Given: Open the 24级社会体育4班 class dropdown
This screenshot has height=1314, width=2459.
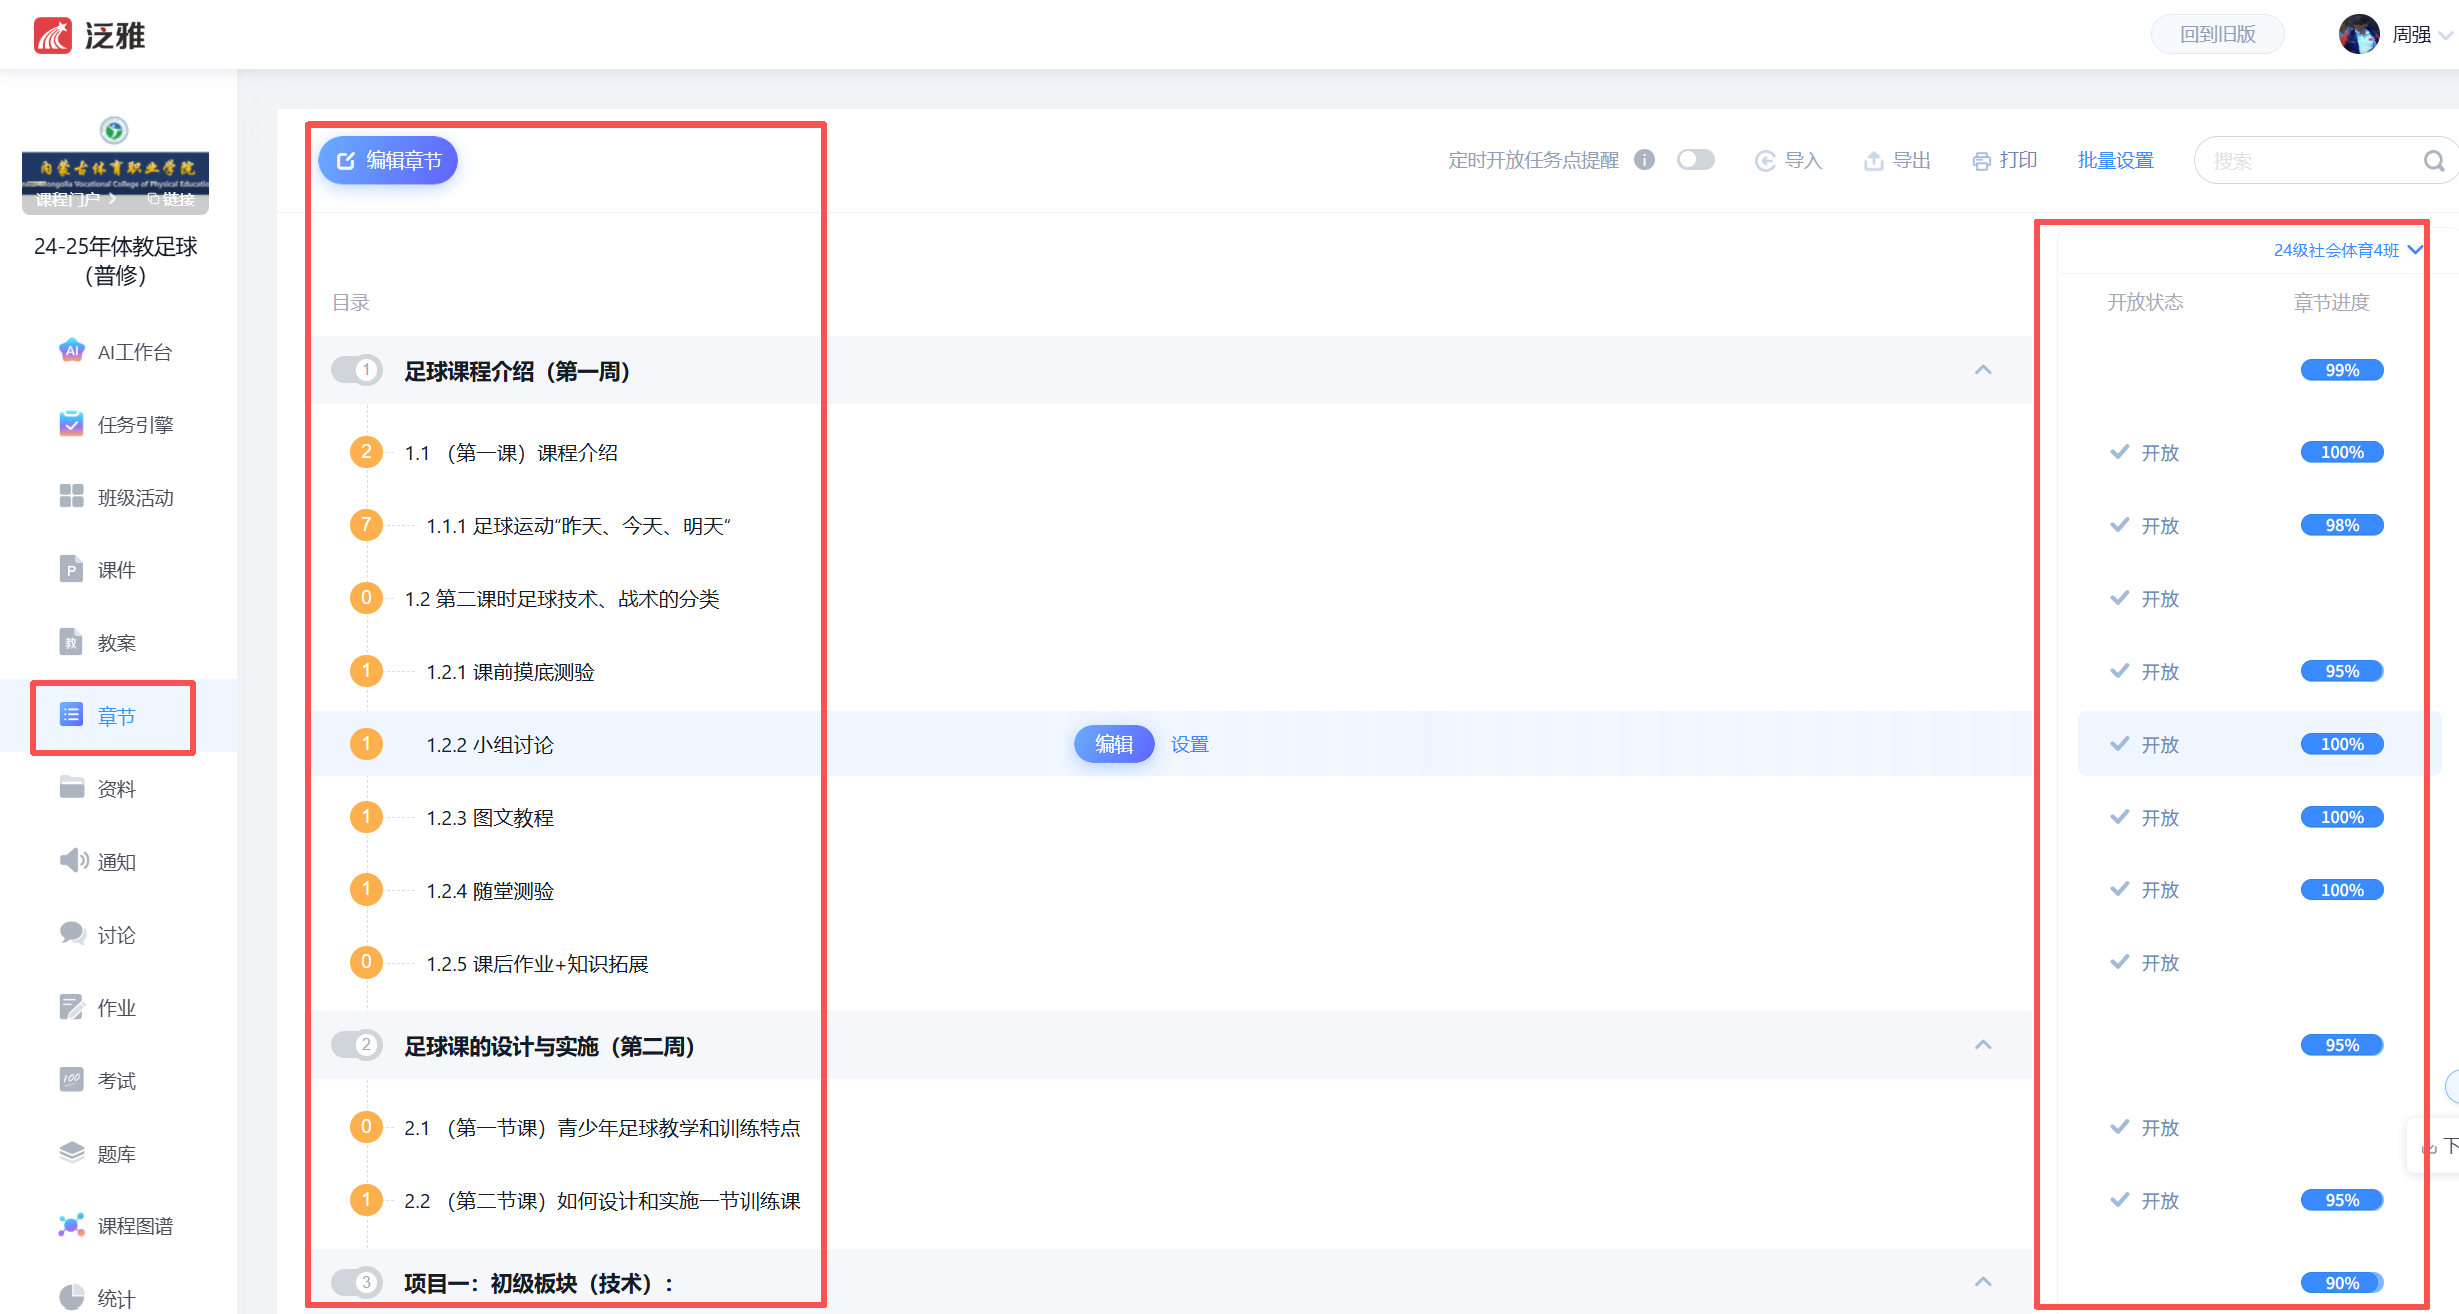Looking at the screenshot, I should pos(2346,250).
